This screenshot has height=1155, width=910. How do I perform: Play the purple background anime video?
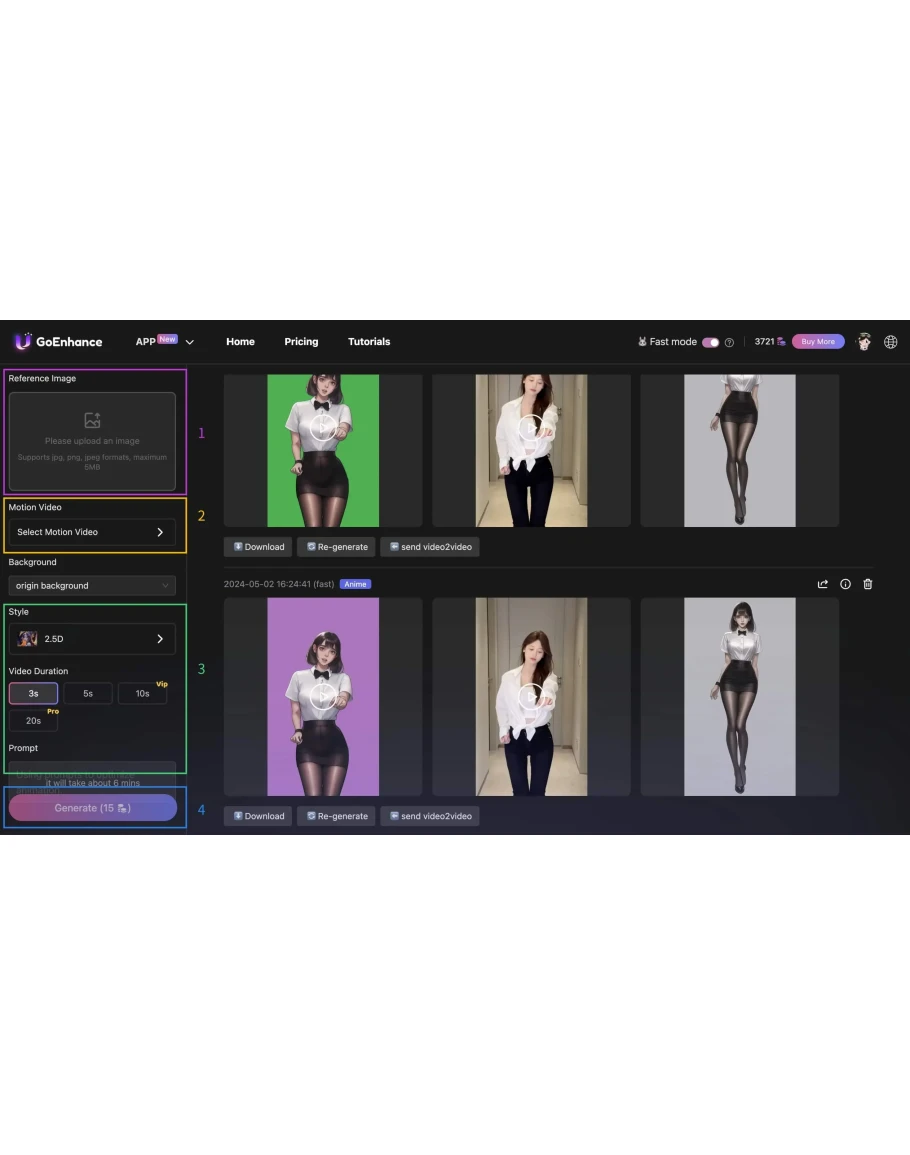[323, 696]
